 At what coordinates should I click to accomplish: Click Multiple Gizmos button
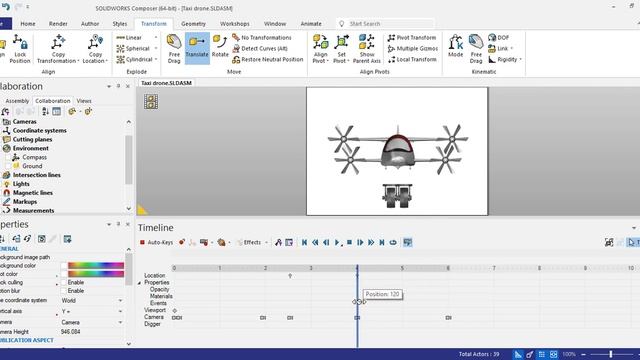click(413, 49)
